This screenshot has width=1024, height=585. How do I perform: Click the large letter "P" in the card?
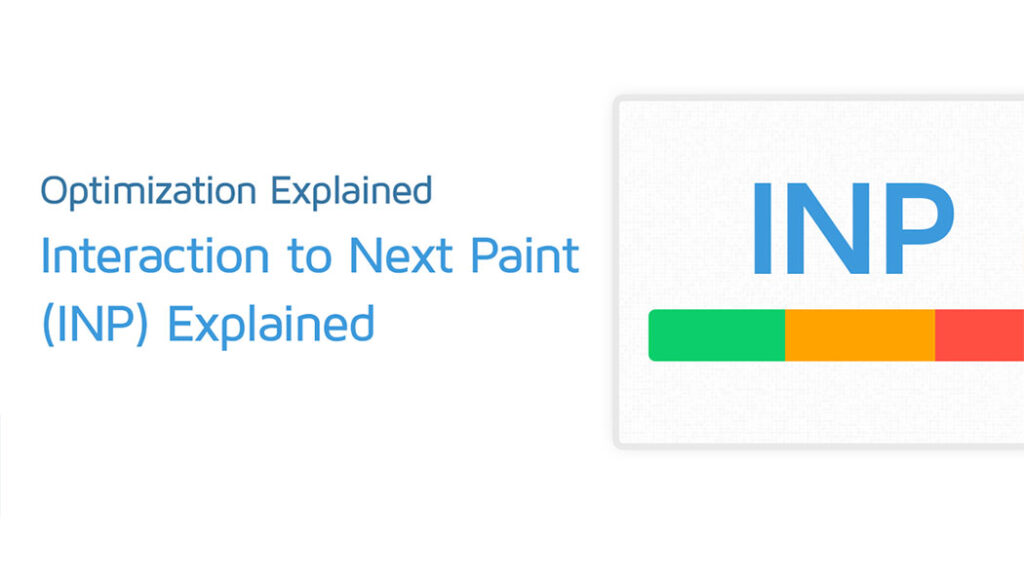916,228
